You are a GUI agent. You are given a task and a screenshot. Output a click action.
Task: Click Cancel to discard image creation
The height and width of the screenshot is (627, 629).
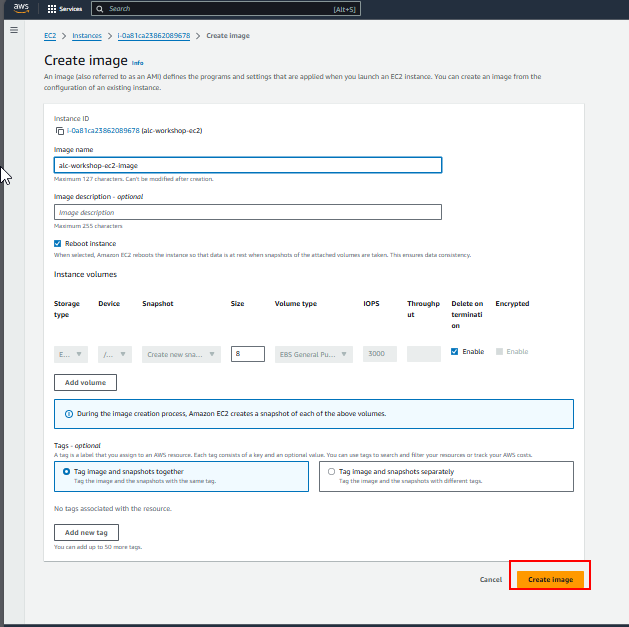(x=490, y=579)
